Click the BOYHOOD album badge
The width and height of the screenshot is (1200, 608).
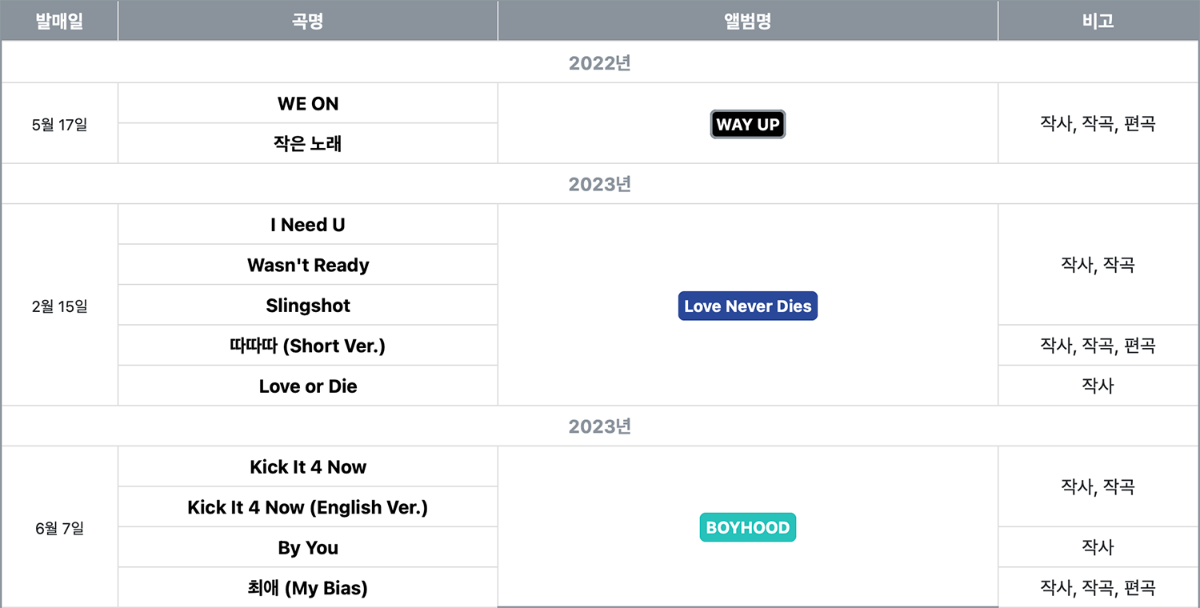(x=748, y=527)
